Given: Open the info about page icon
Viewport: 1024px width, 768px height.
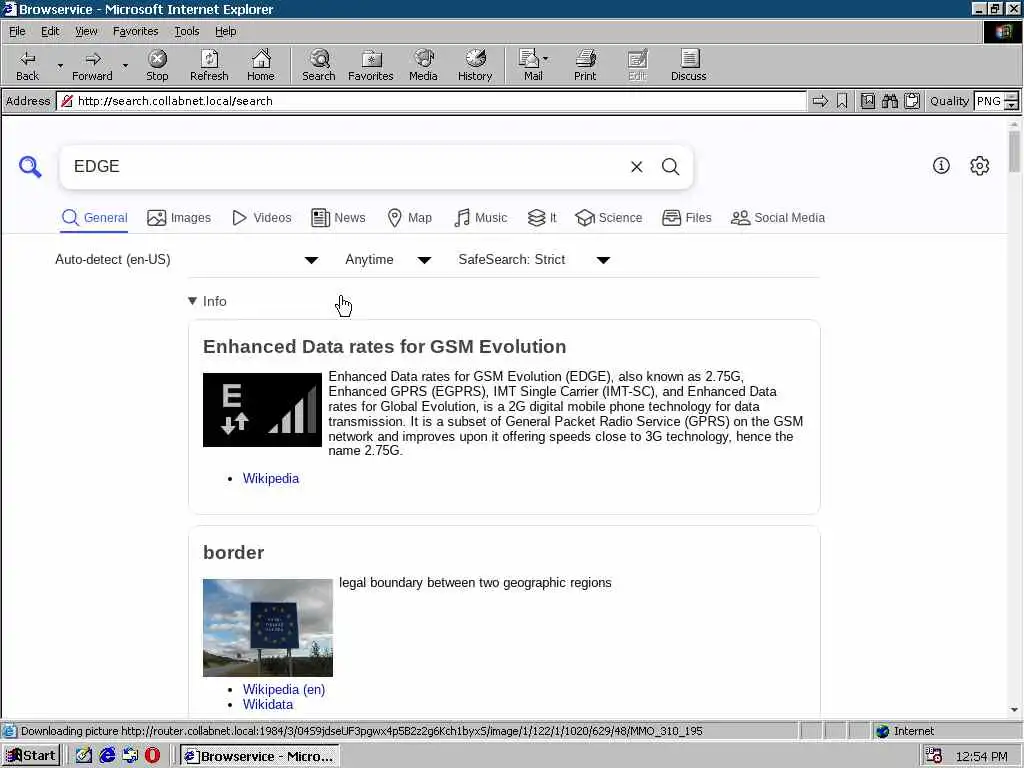Looking at the screenshot, I should click(x=941, y=166).
